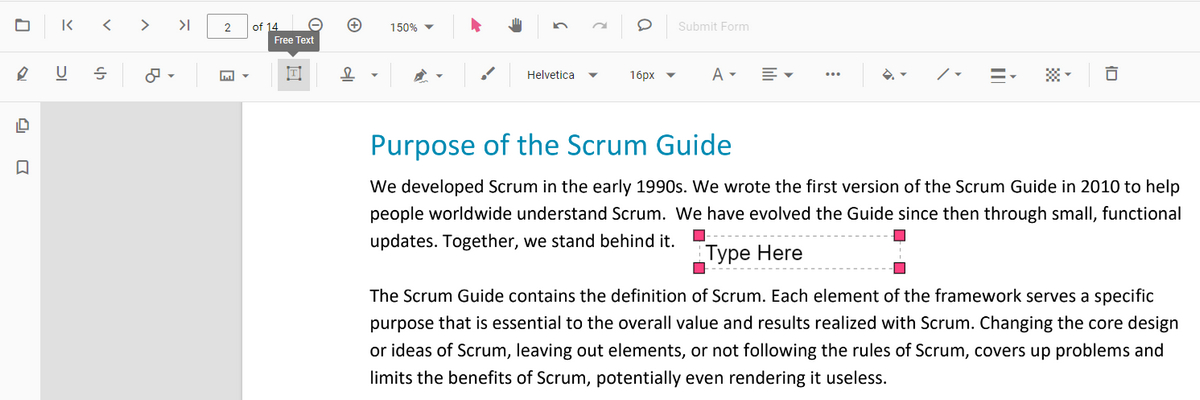Click the paragraph line starting 'The Scrum Guide contains'
This screenshot has width=1200, height=400.
[x=762, y=296]
